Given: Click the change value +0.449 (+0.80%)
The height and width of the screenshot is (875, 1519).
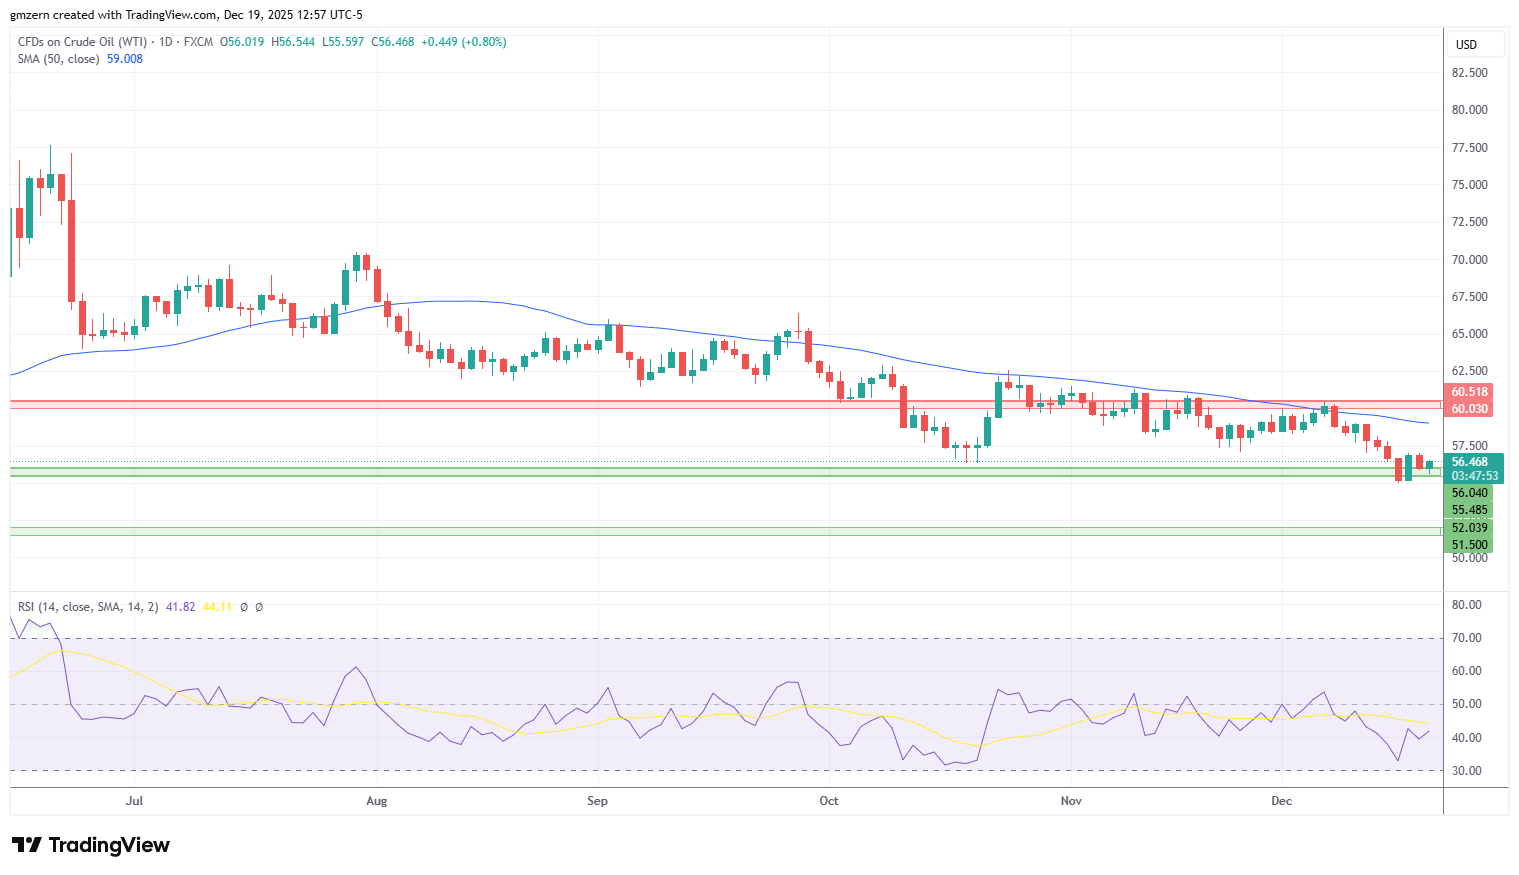Looking at the screenshot, I should [x=464, y=42].
